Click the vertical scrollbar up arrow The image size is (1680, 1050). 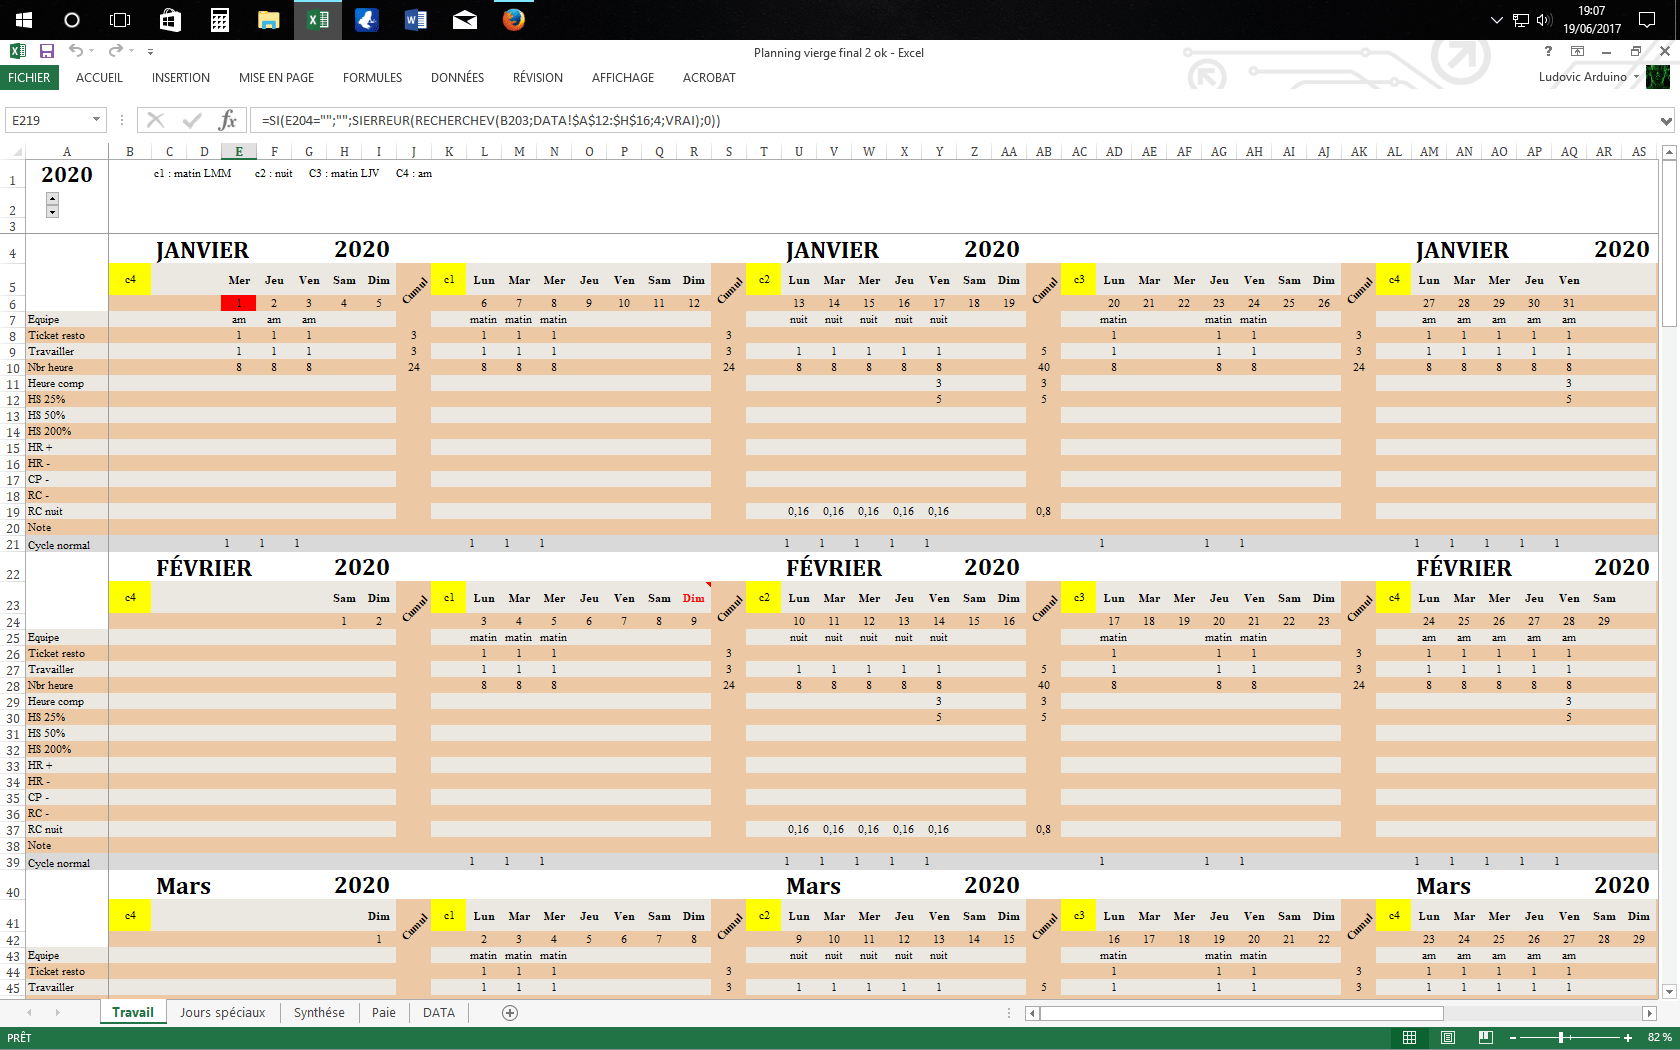pos(1668,152)
